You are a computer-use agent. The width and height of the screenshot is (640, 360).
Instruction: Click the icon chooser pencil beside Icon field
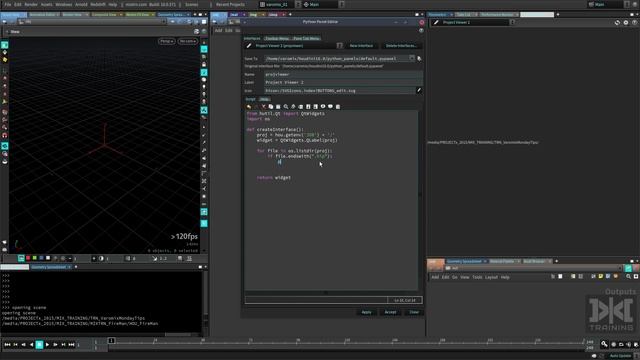coord(419,90)
